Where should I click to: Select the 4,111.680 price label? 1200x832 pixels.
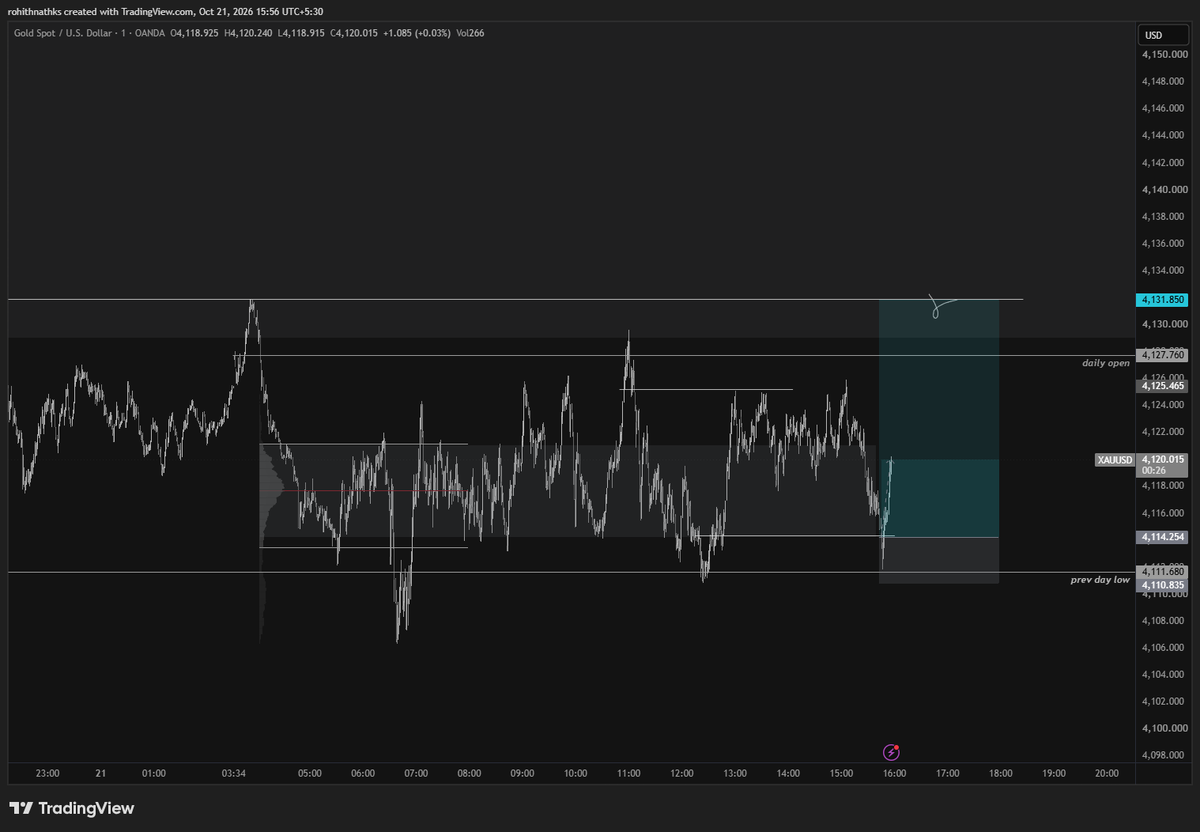pyautogui.click(x=1163, y=571)
